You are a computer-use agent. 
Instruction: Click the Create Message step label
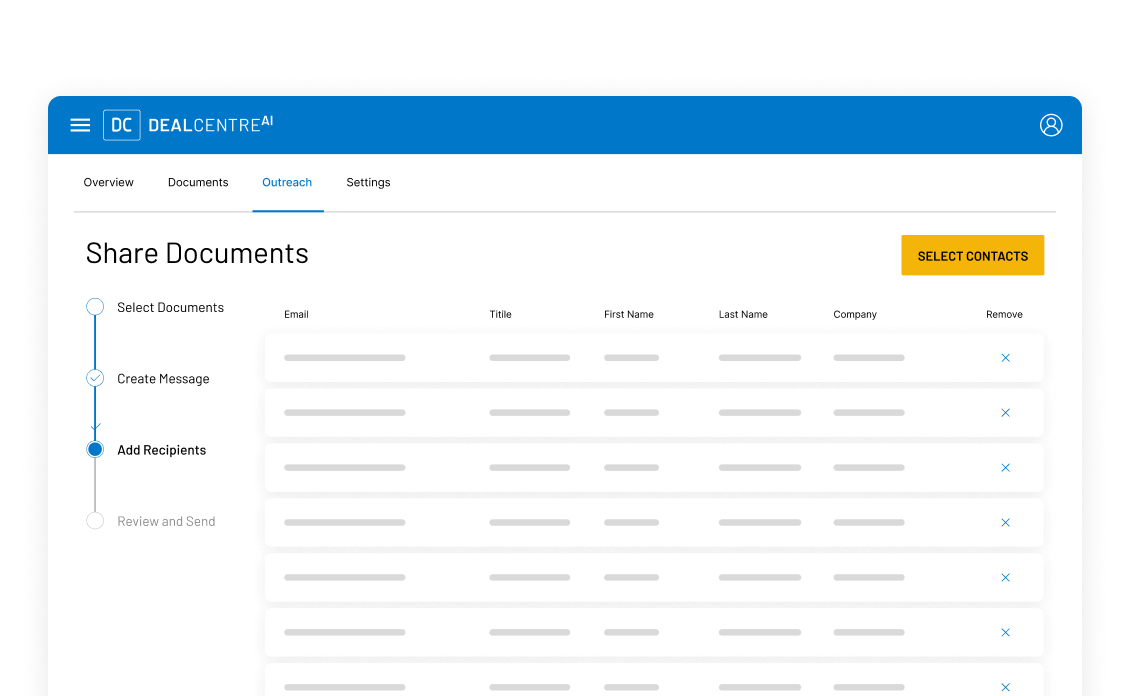[x=163, y=378]
